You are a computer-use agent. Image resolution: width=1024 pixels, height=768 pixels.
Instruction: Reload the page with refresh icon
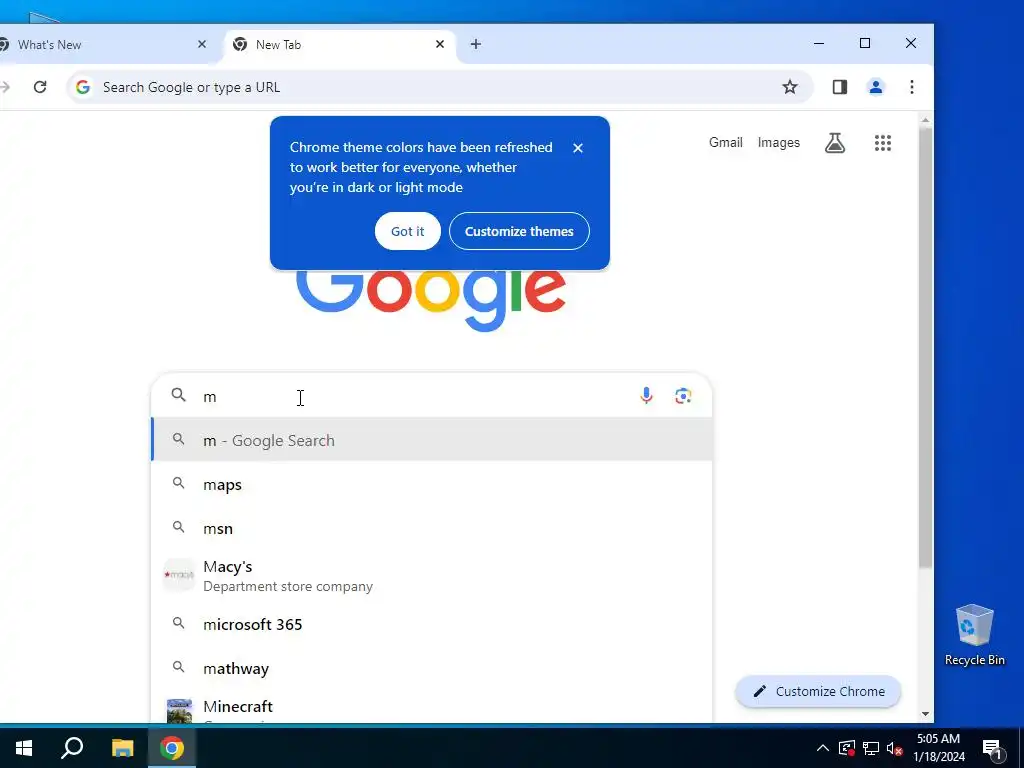point(40,87)
